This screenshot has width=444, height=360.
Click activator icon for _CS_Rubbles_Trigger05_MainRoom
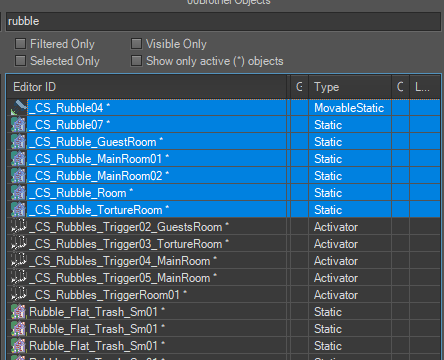19,278
